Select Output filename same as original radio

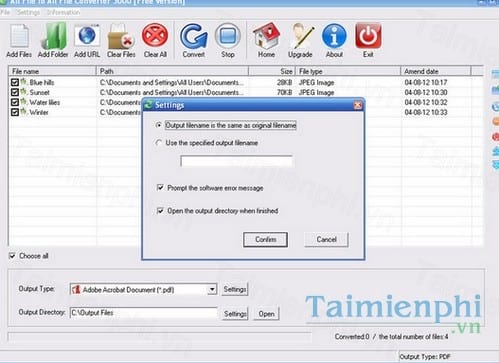click(x=159, y=125)
